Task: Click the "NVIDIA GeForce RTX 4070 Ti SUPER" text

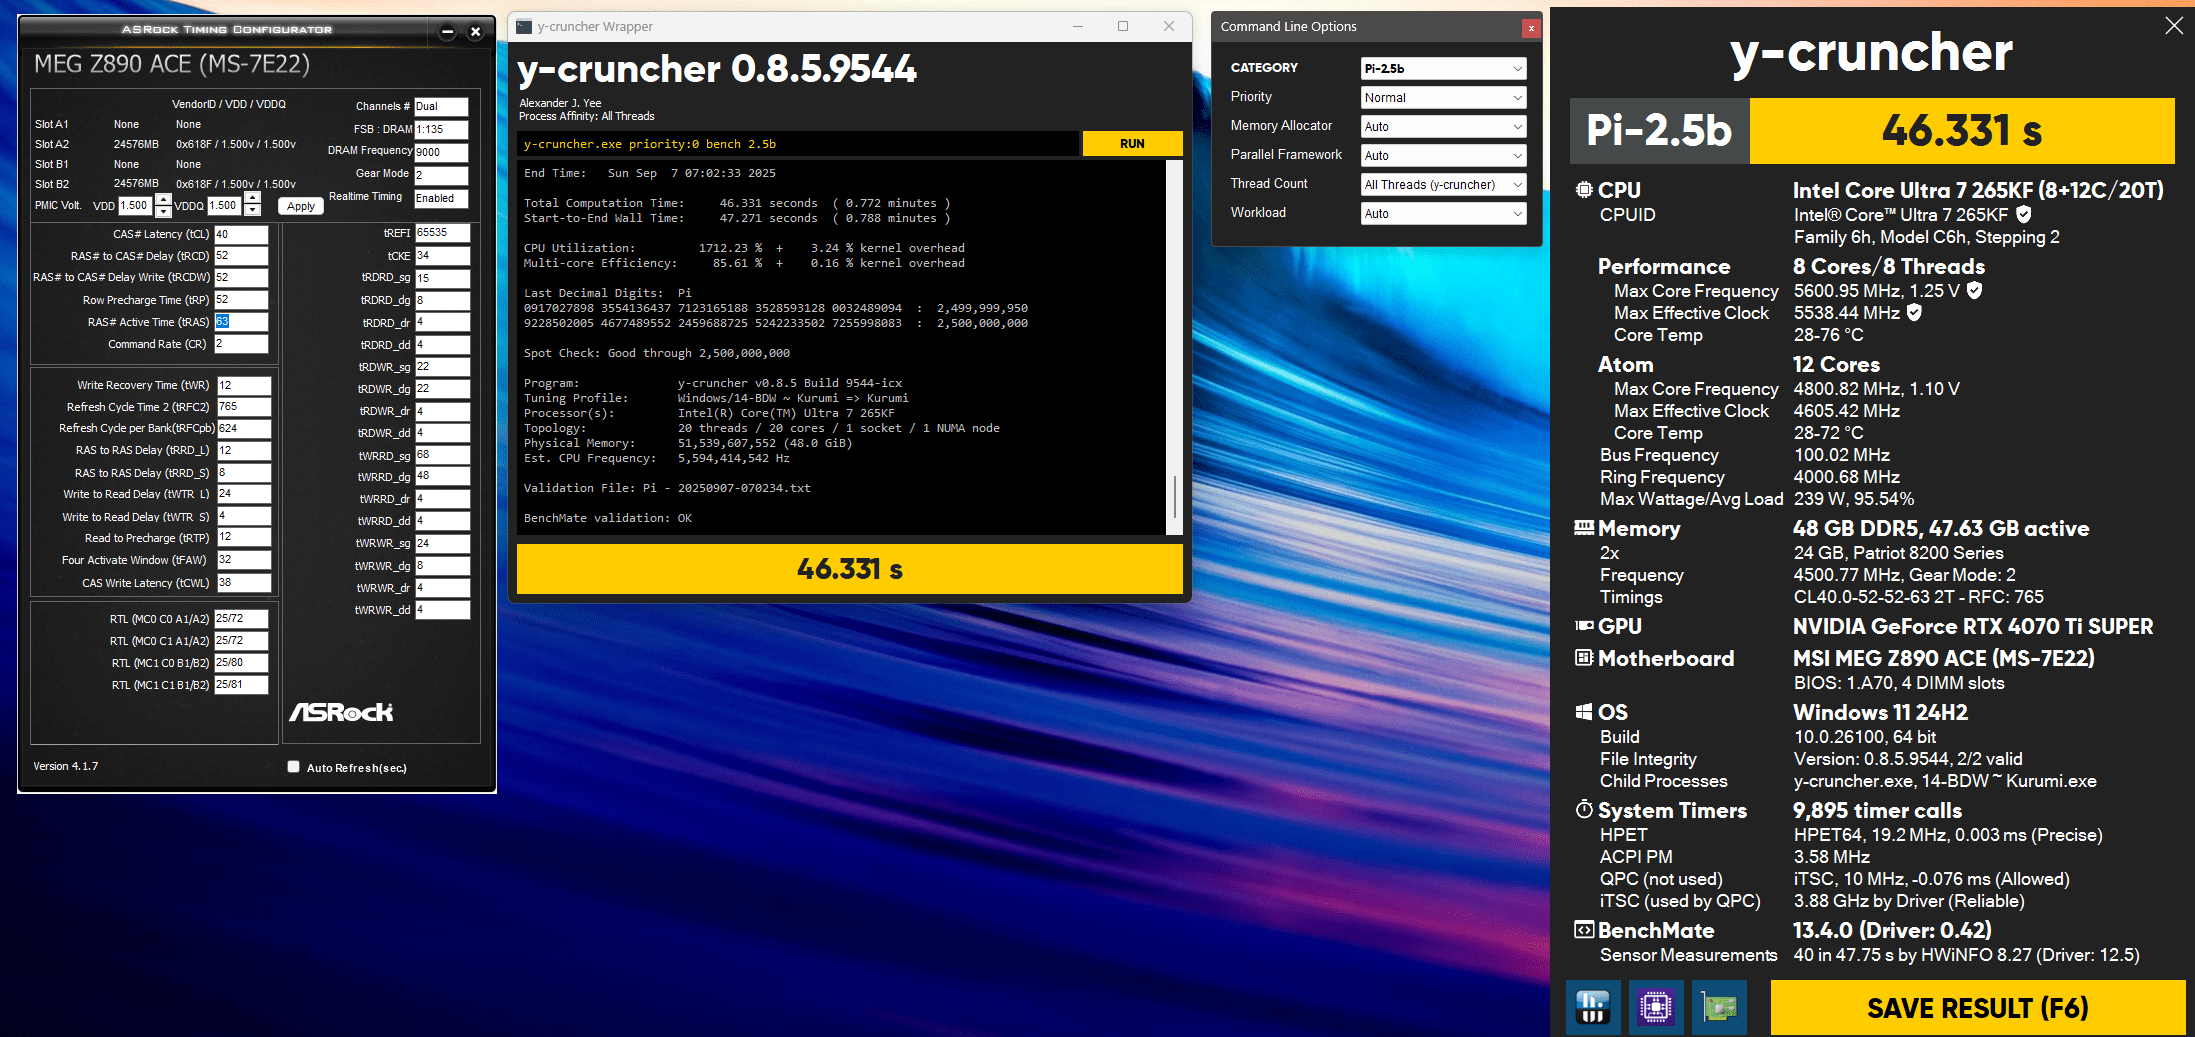Action: tap(1973, 626)
